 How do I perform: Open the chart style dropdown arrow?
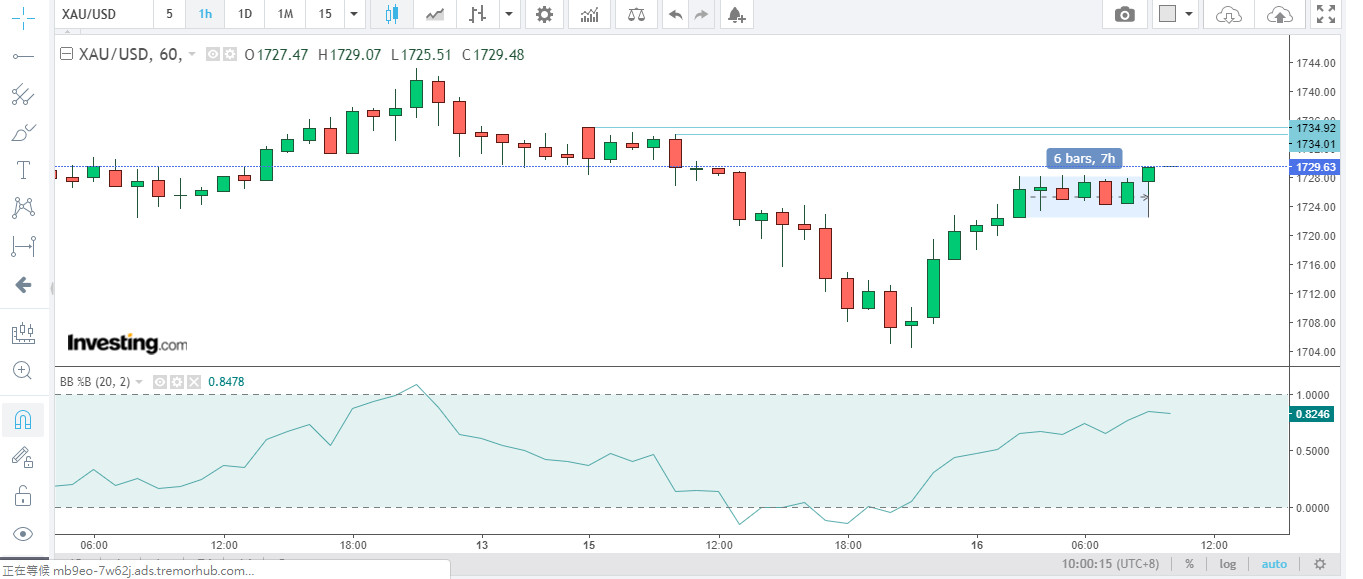[x=509, y=14]
